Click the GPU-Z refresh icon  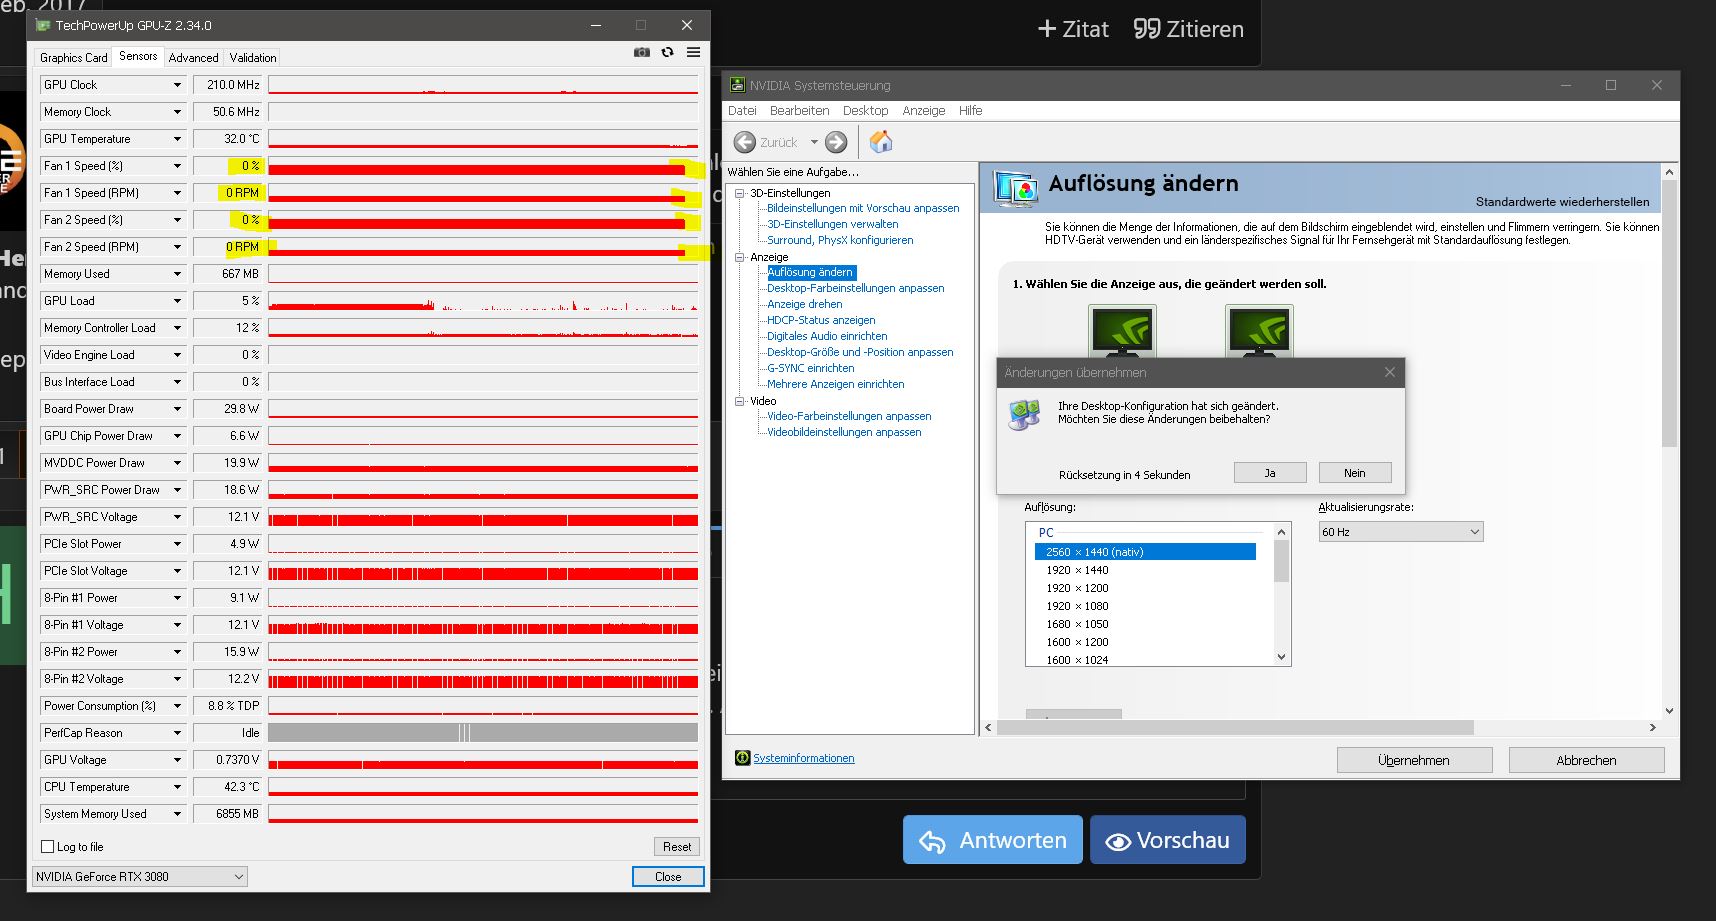668,52
